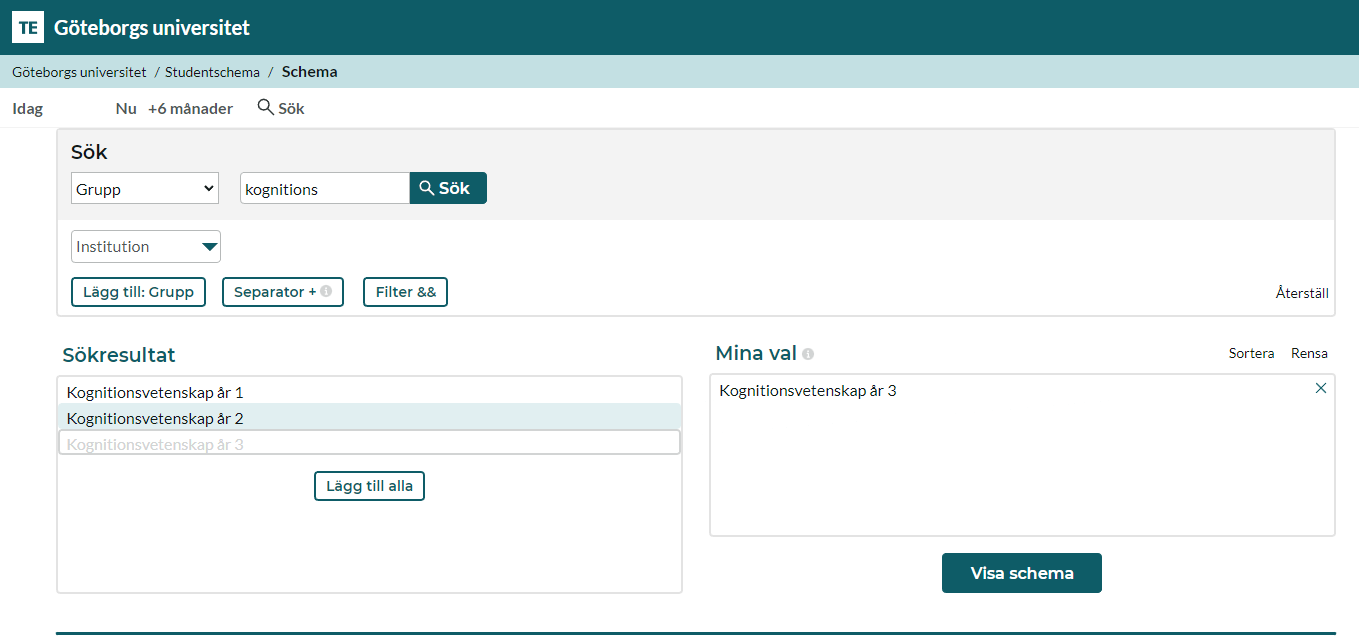The height and width of the screenshot is (641, 1359).
Task: Click the info icon on Separator button
Action: pos(326,292)
